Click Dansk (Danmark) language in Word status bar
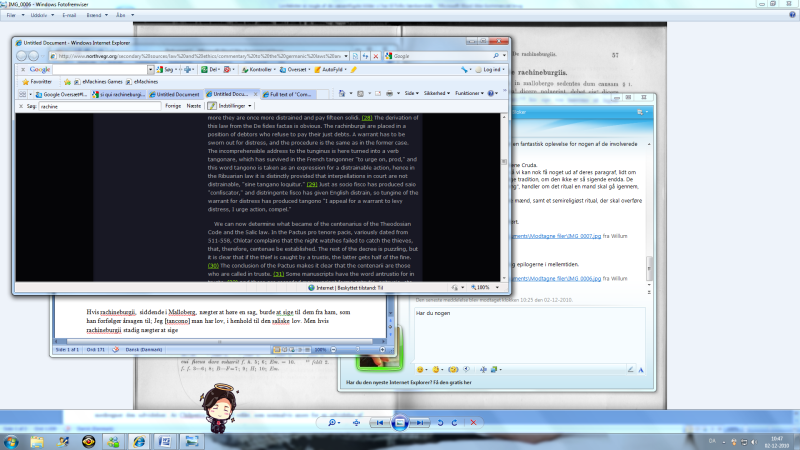Image resolution: width=800 pixels, height=450 pixels. [144, 350]
